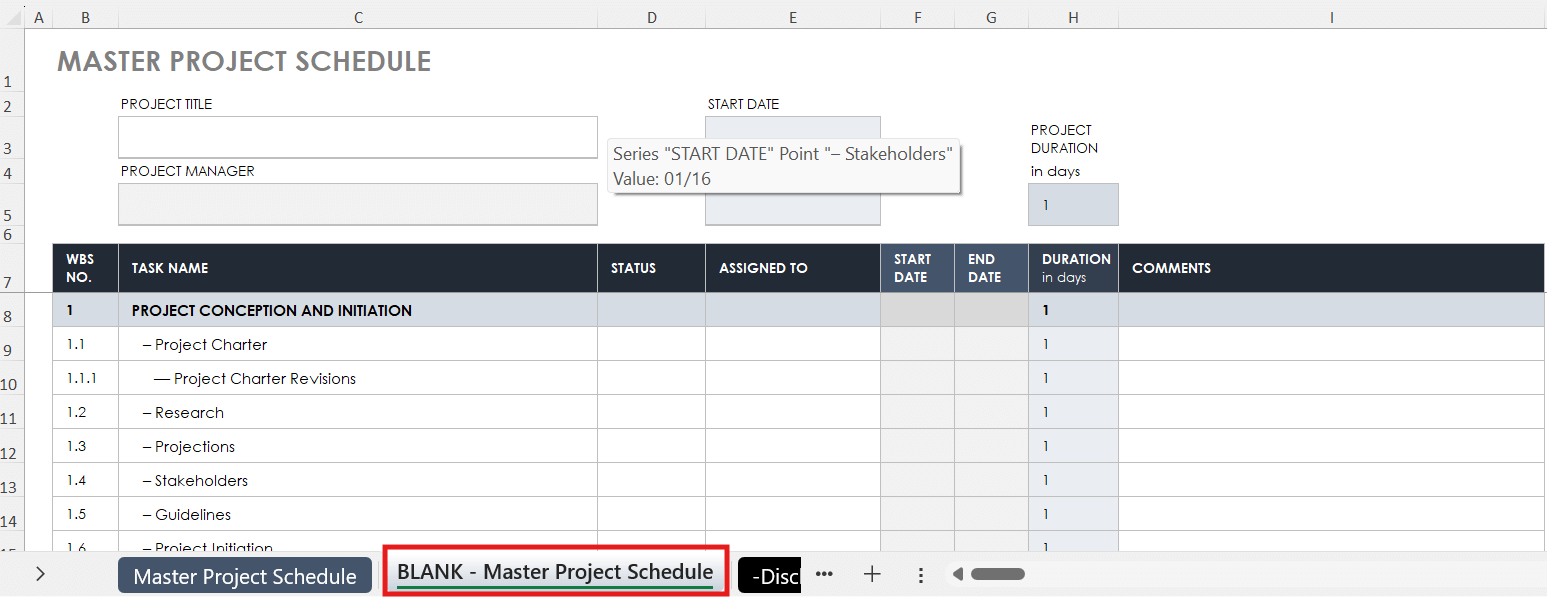Screen dimensions: 1547x597
Task: Click the horizontal scrollbar left arrow
Action: 957,574
